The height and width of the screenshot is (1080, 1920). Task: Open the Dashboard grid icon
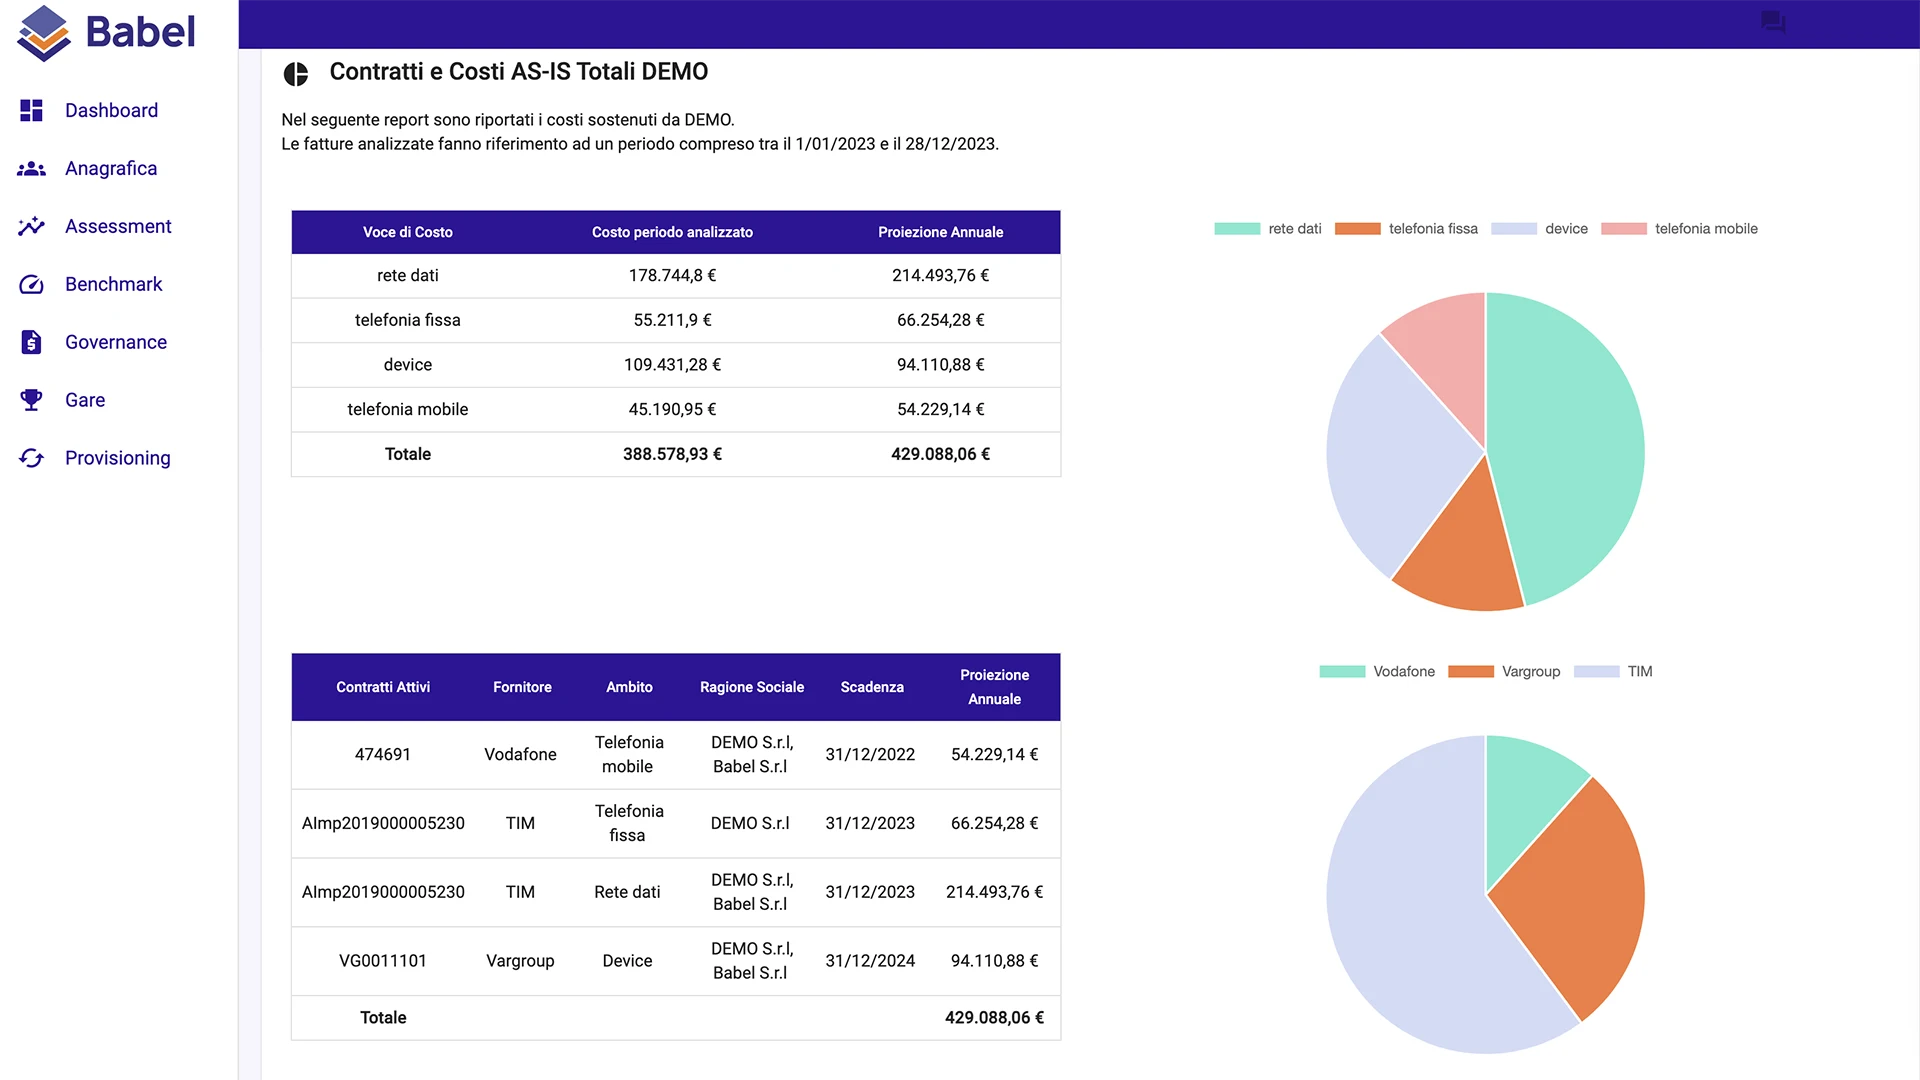pos(31,110)
